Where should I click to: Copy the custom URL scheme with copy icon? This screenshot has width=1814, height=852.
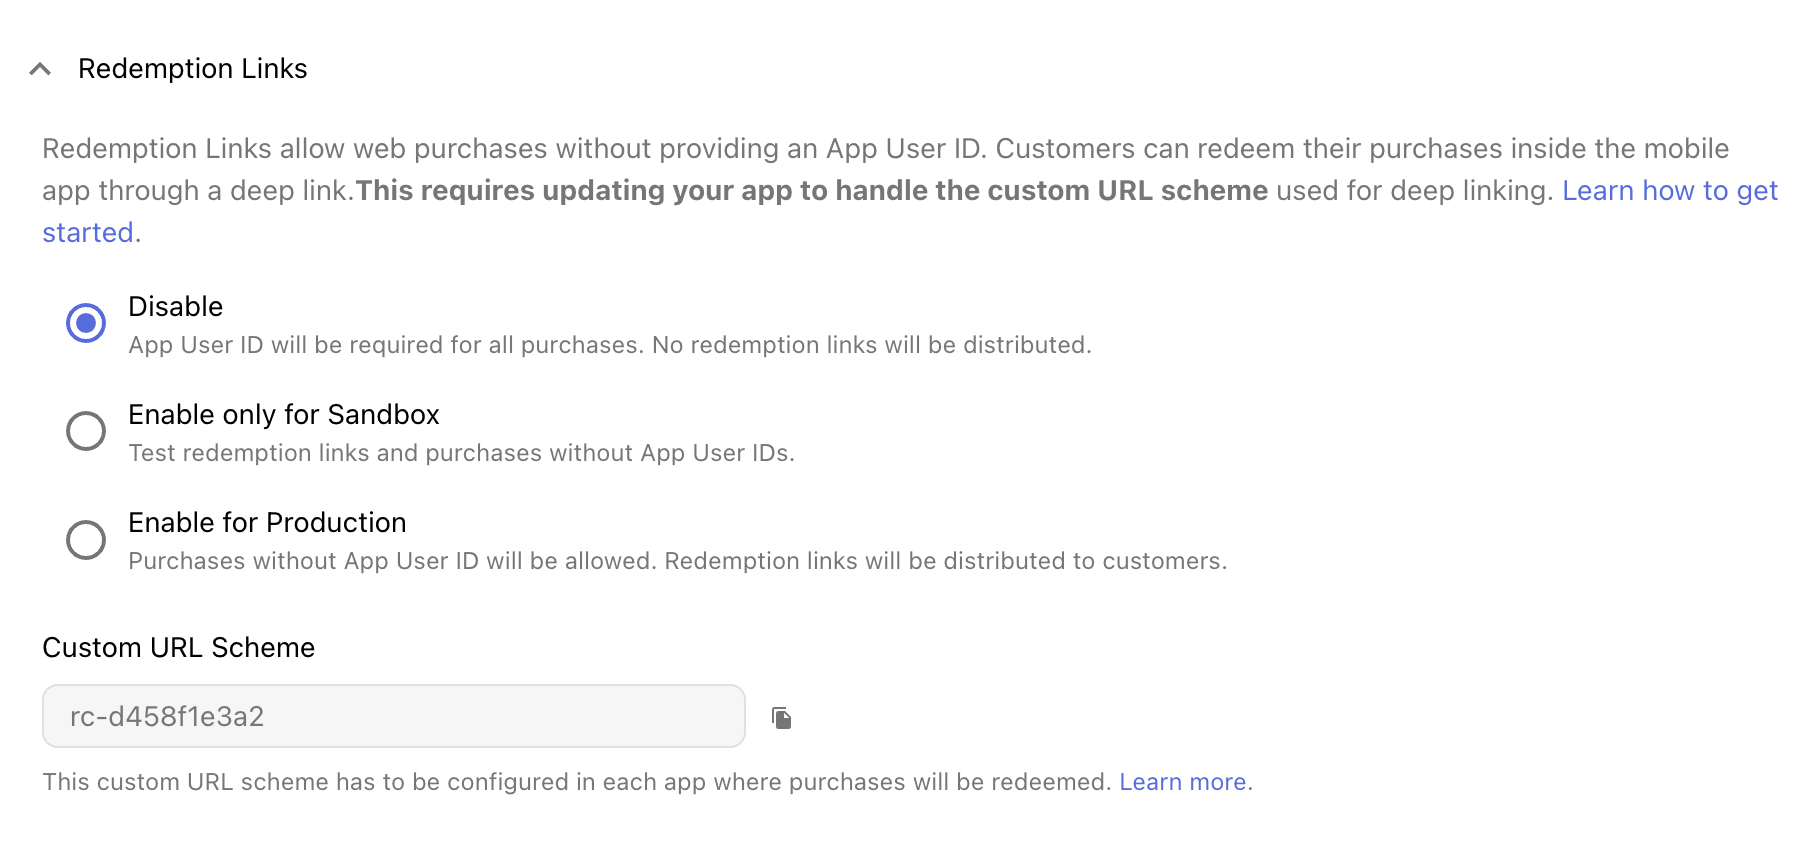[782, 718]
